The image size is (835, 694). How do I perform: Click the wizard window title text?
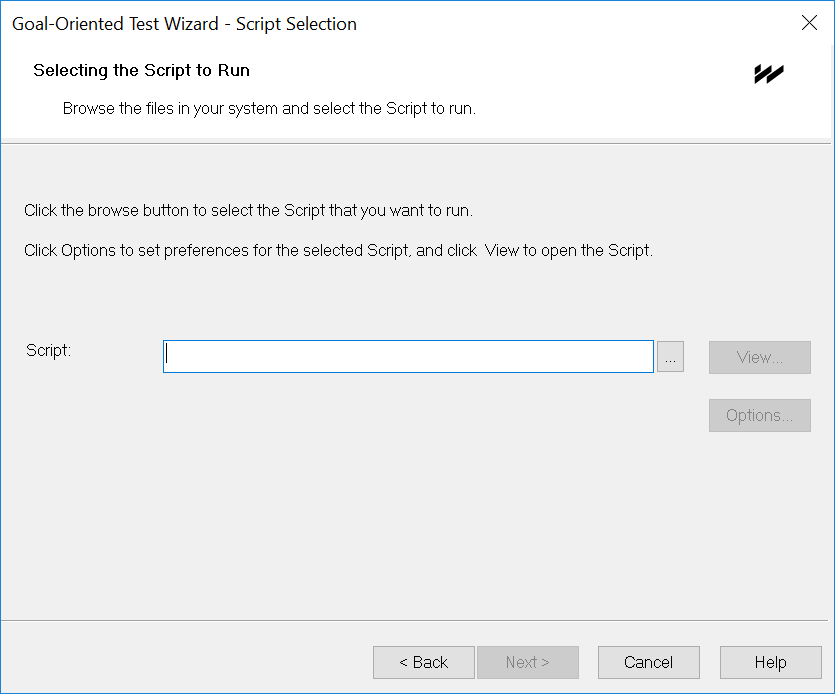click(184, 24)
